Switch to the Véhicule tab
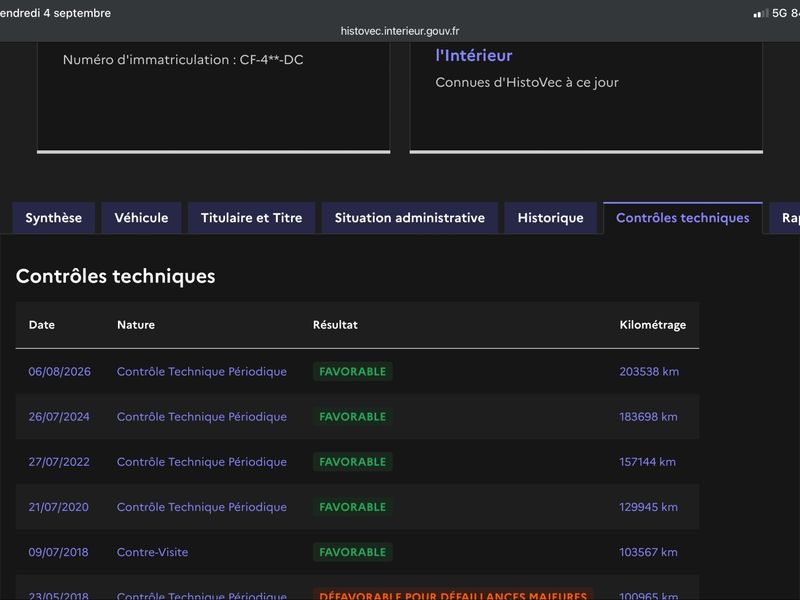 (x=141, y=218)
